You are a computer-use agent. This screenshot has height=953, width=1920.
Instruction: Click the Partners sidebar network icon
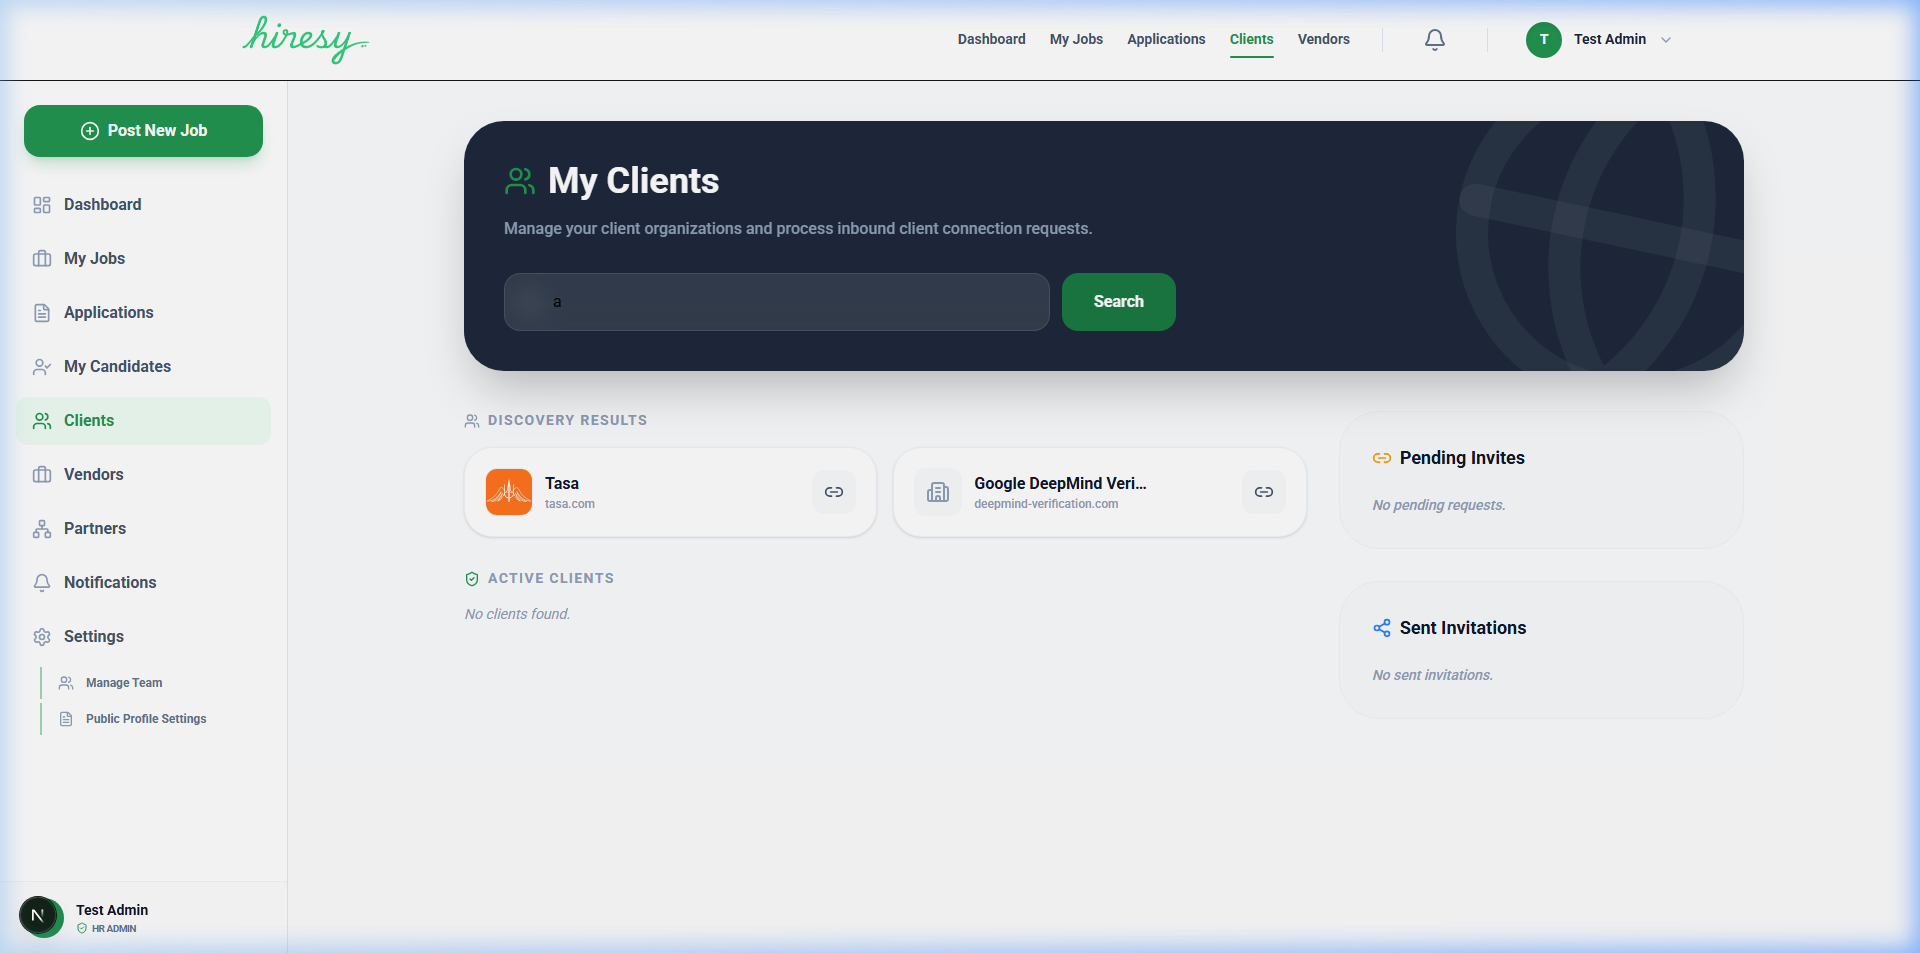(x=42, y=529)
